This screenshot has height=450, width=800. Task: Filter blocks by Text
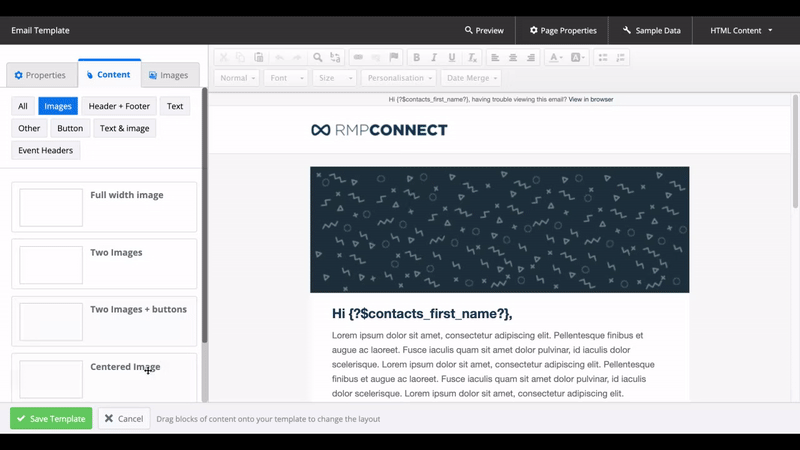175,106
